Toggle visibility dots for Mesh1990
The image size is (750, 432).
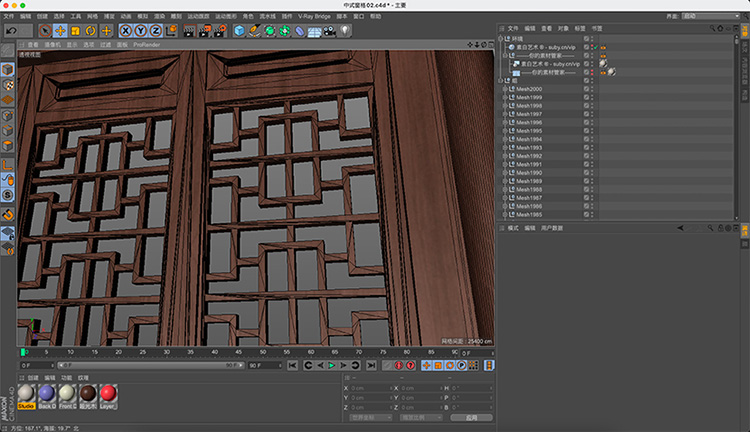tap(593, 173)
